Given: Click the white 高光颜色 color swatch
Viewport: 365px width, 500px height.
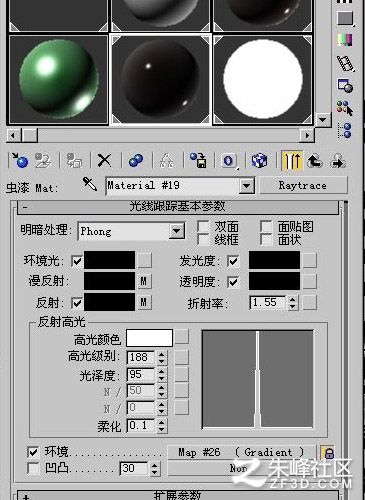Looking at the screenshot, I should (149, 338).
